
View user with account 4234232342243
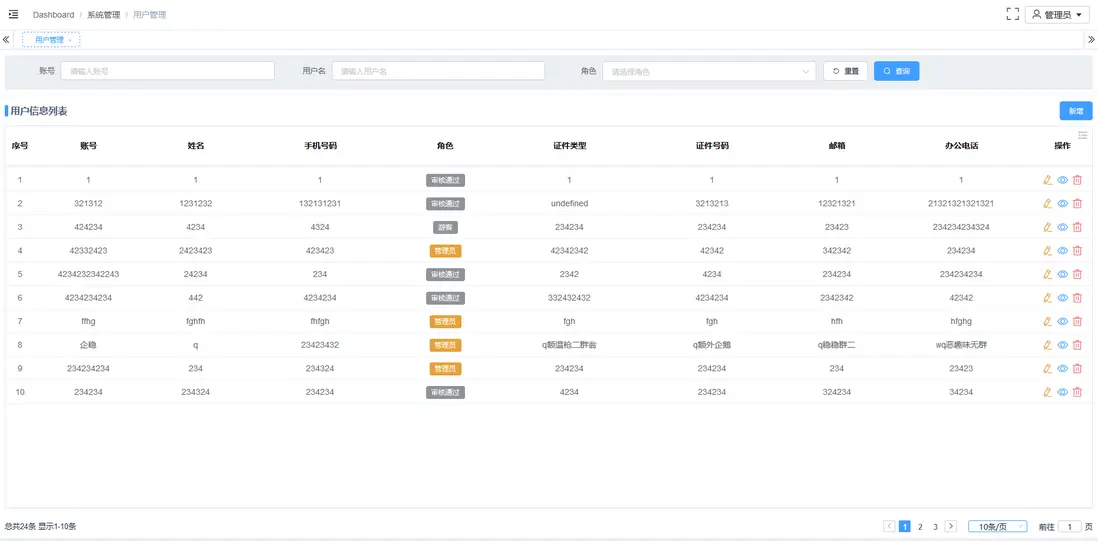point(1062,274)
